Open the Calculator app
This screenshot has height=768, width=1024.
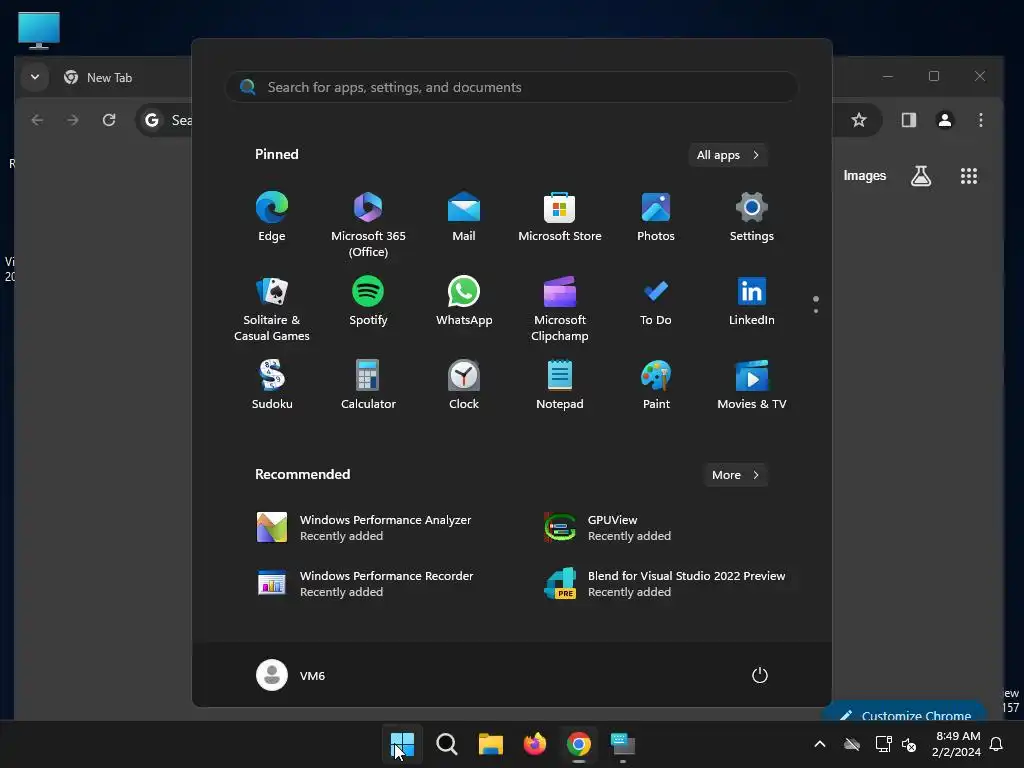coord(368,385)
